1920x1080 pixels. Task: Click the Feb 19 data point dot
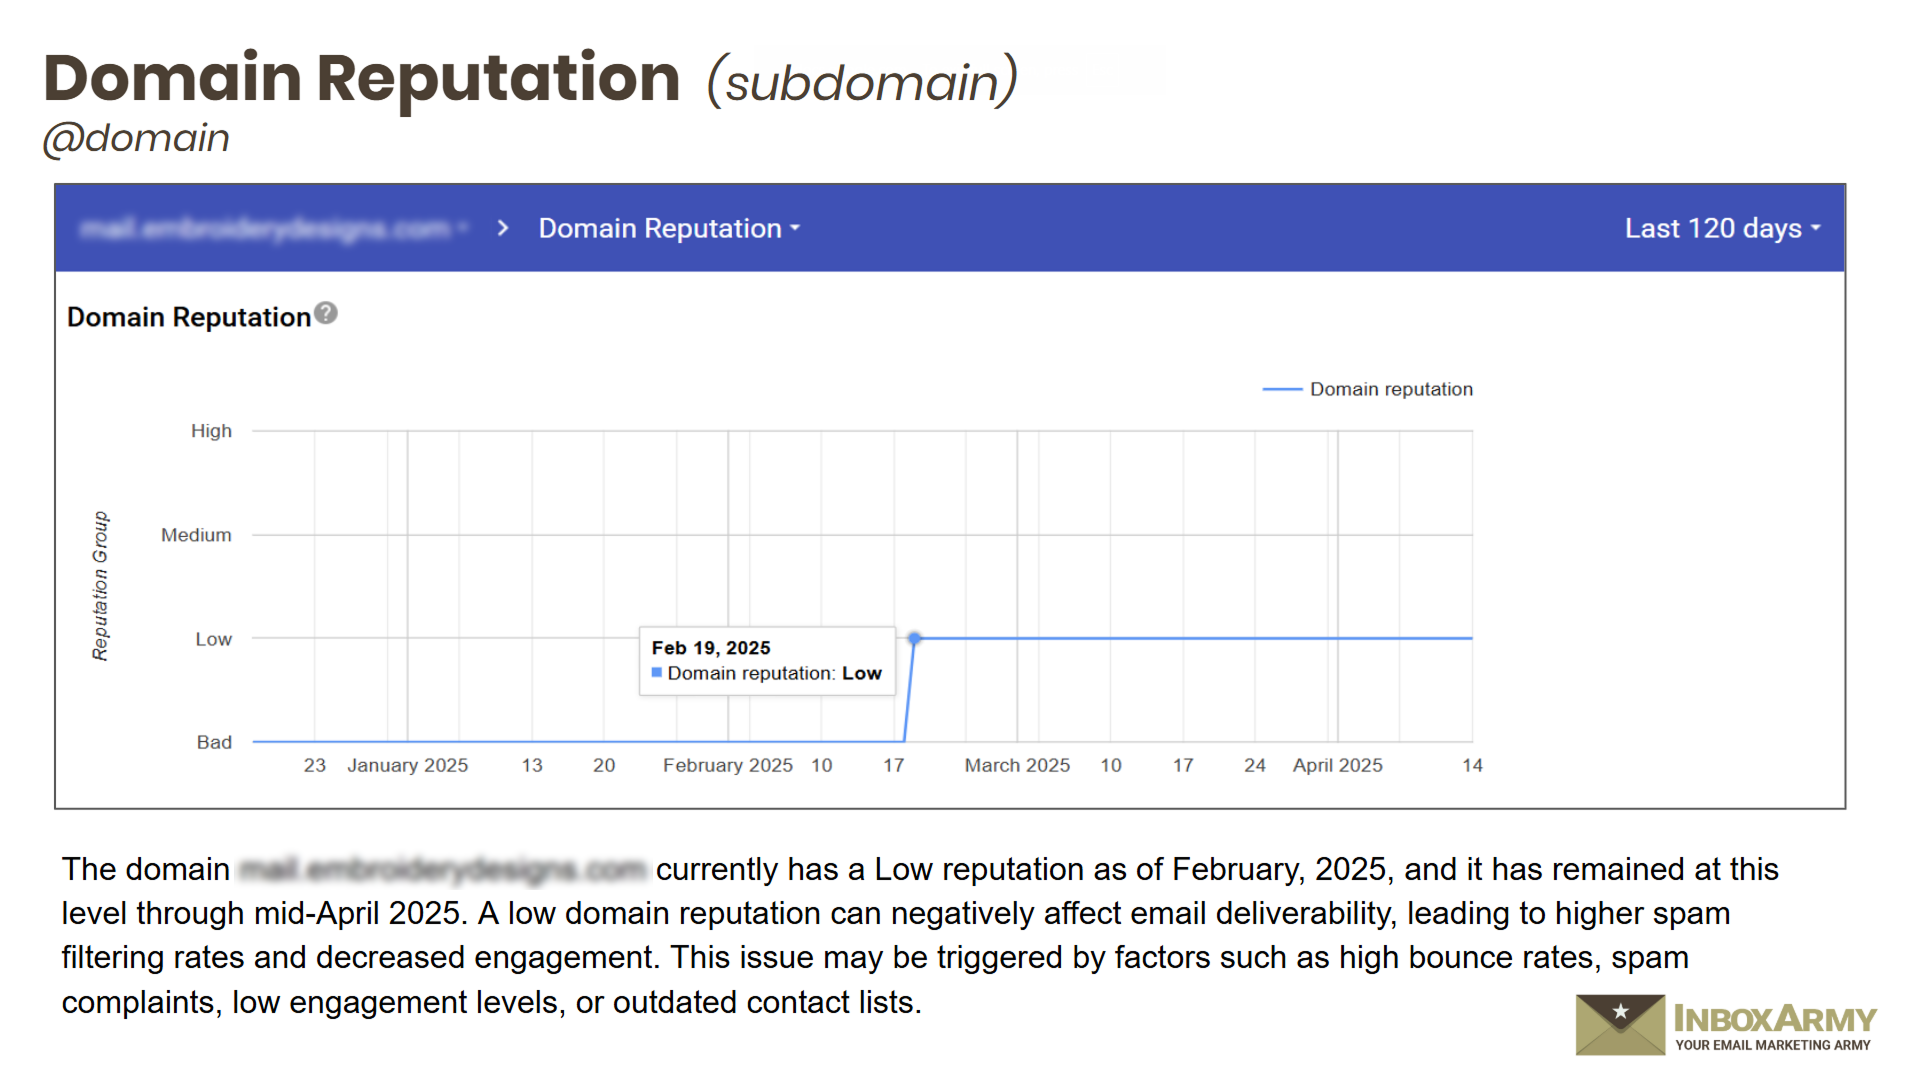click(914, 638)
